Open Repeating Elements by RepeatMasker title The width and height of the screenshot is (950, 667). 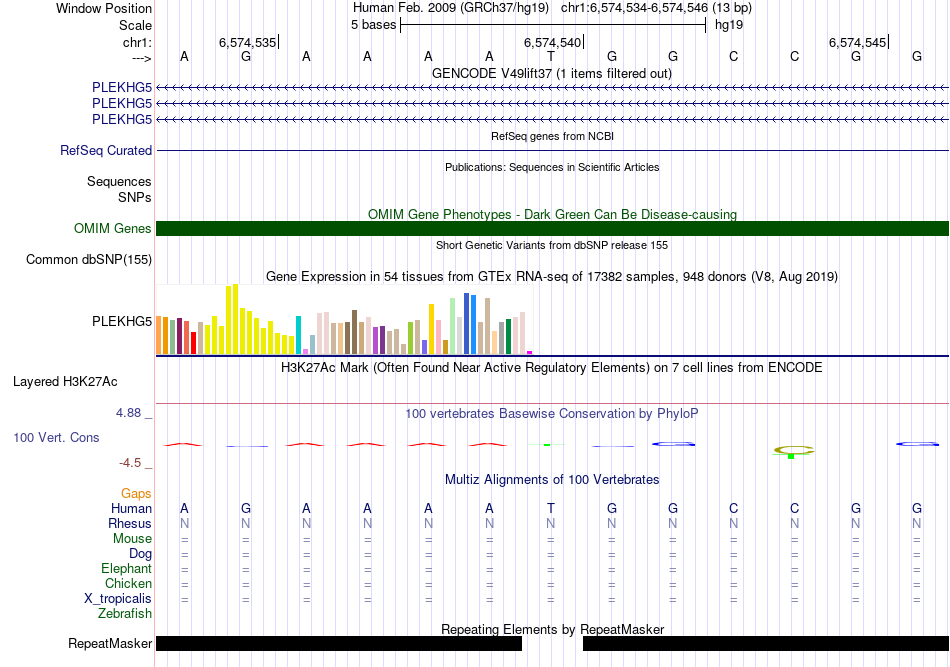pos(552,629)
